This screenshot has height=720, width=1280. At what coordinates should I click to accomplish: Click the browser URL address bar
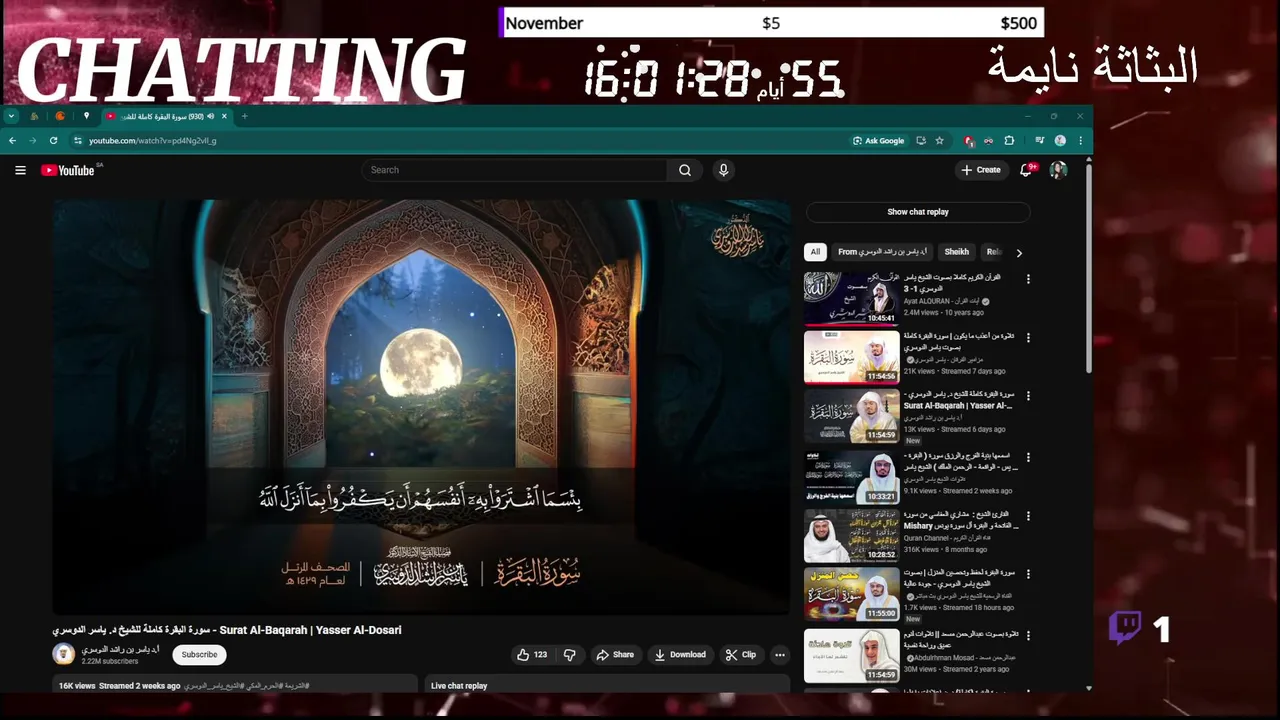coord(460,141)
